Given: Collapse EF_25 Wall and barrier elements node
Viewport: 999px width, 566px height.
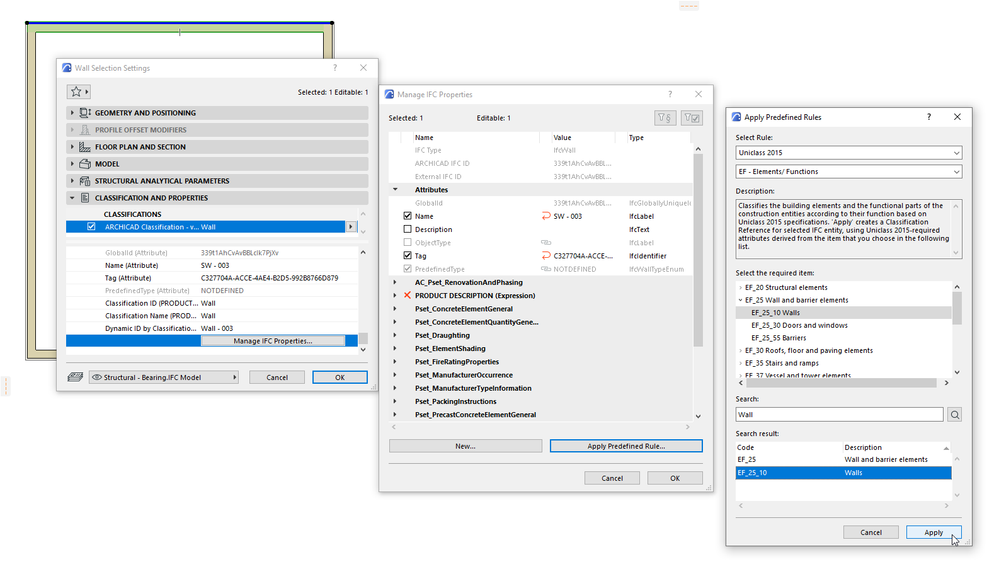Looking at the screenshot, I should coord(740,300).
